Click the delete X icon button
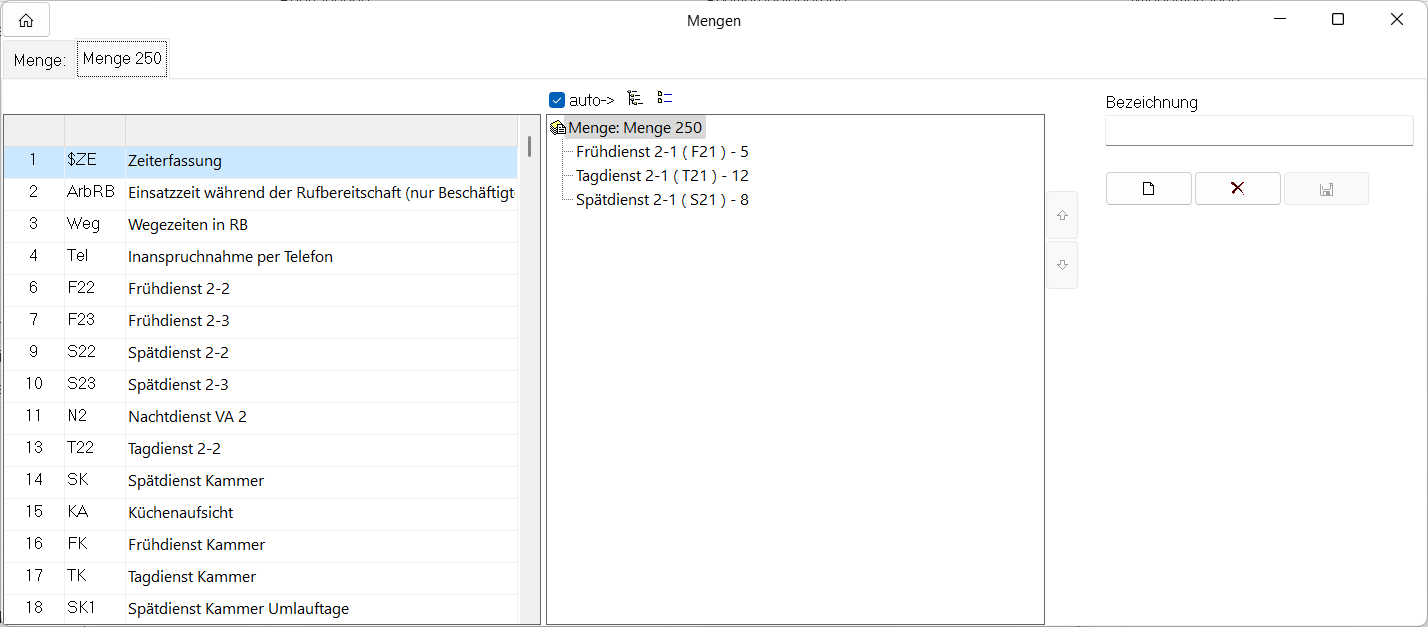Image resolution: width=1428 pixels, height=627 pixels. (x=1237, y=189)
